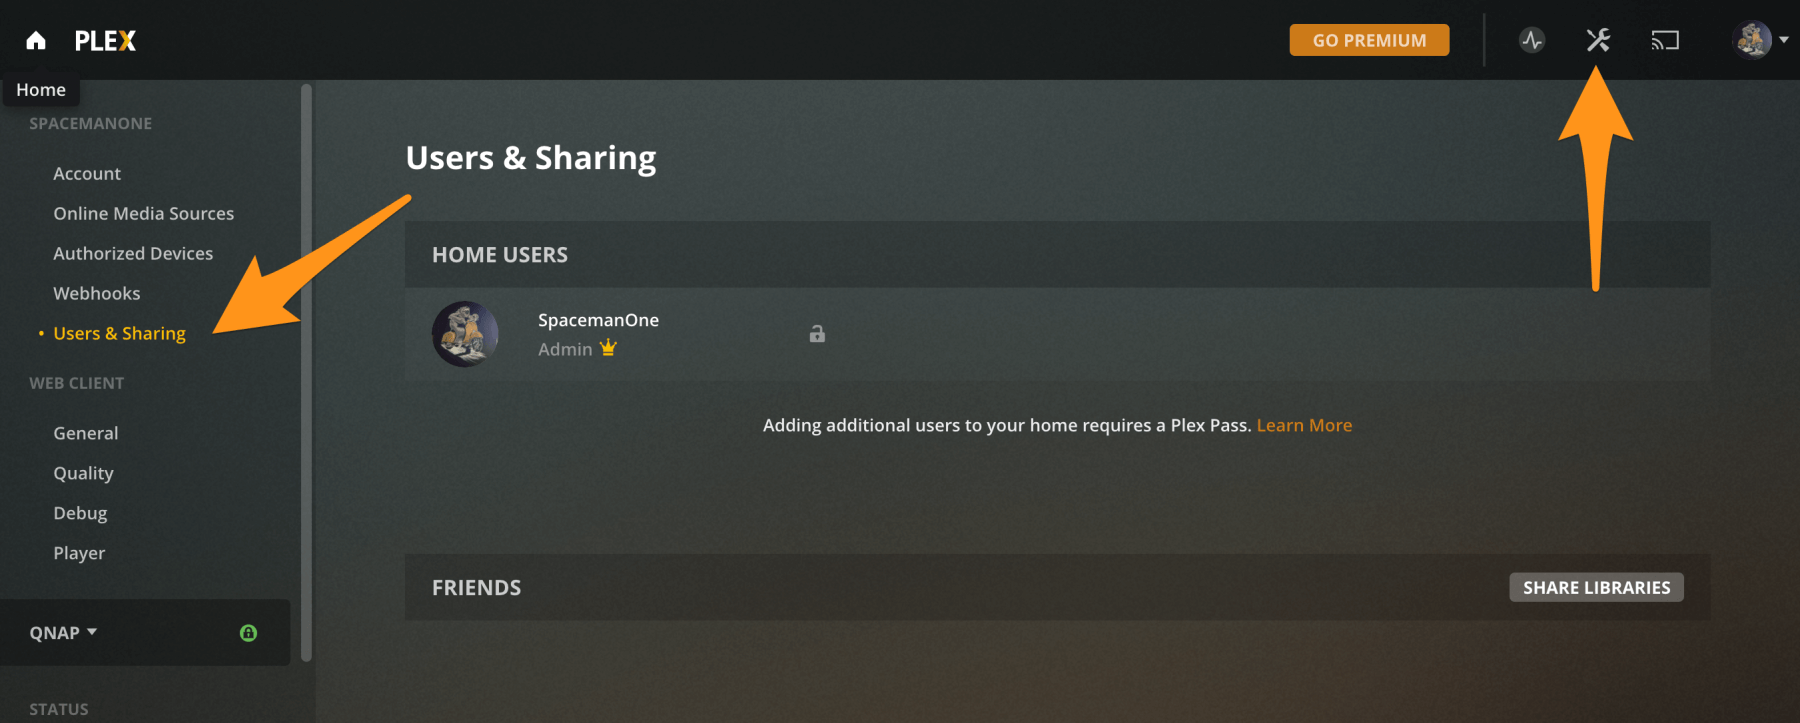
Task: Click the green secure-connection lock for QNAP
Action: click(x=248, y=633)
